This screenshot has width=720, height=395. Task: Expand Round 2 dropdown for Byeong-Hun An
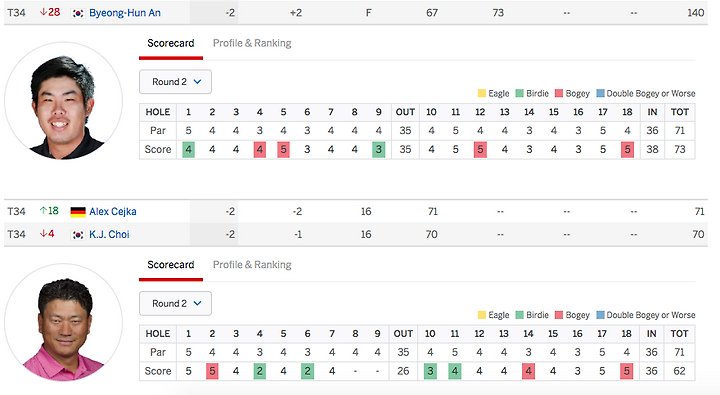(175, 82)
